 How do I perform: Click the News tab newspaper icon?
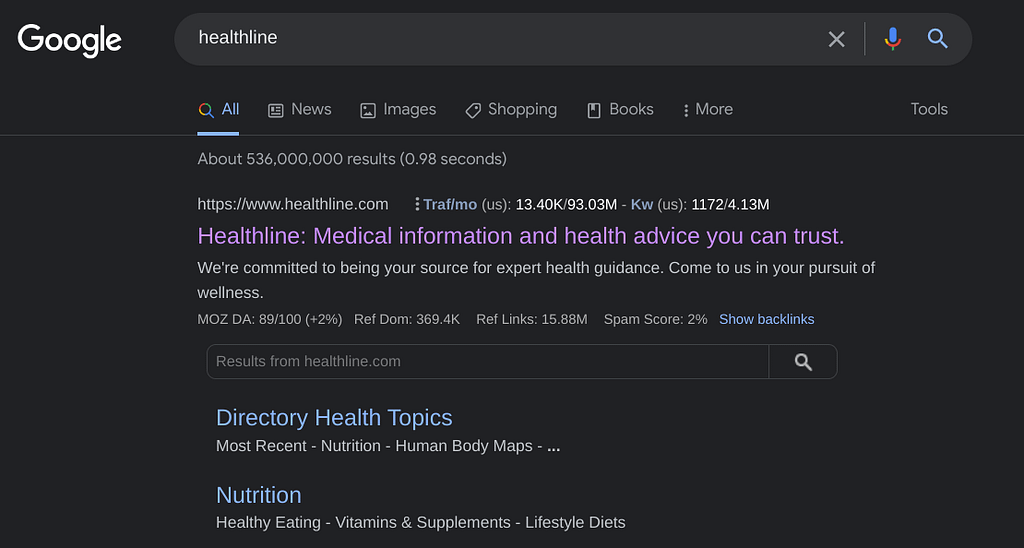[x=276, y=110]
